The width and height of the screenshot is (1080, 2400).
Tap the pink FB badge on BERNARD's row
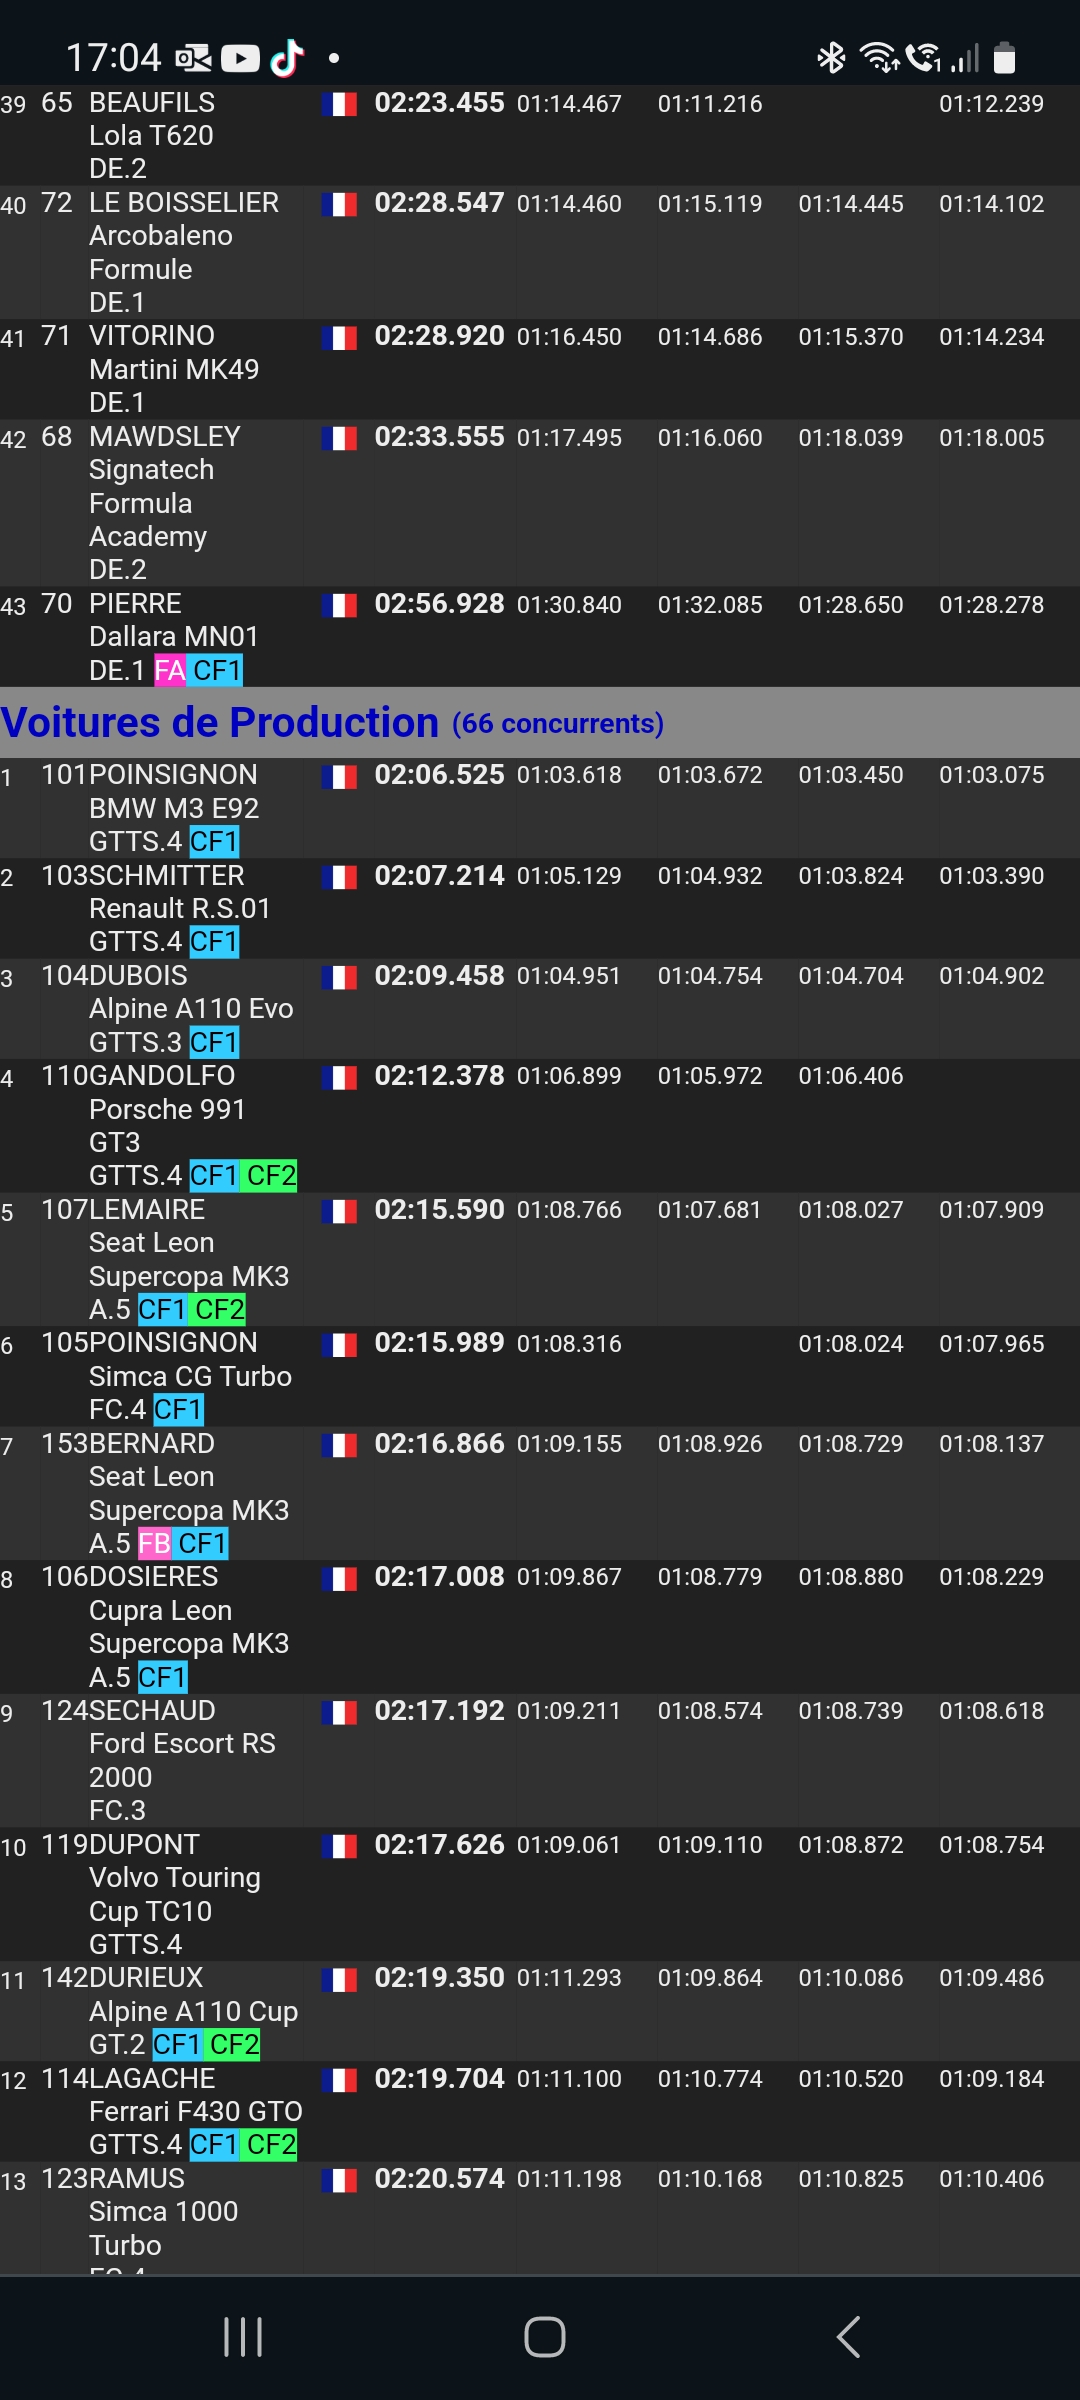[154, 1543]
